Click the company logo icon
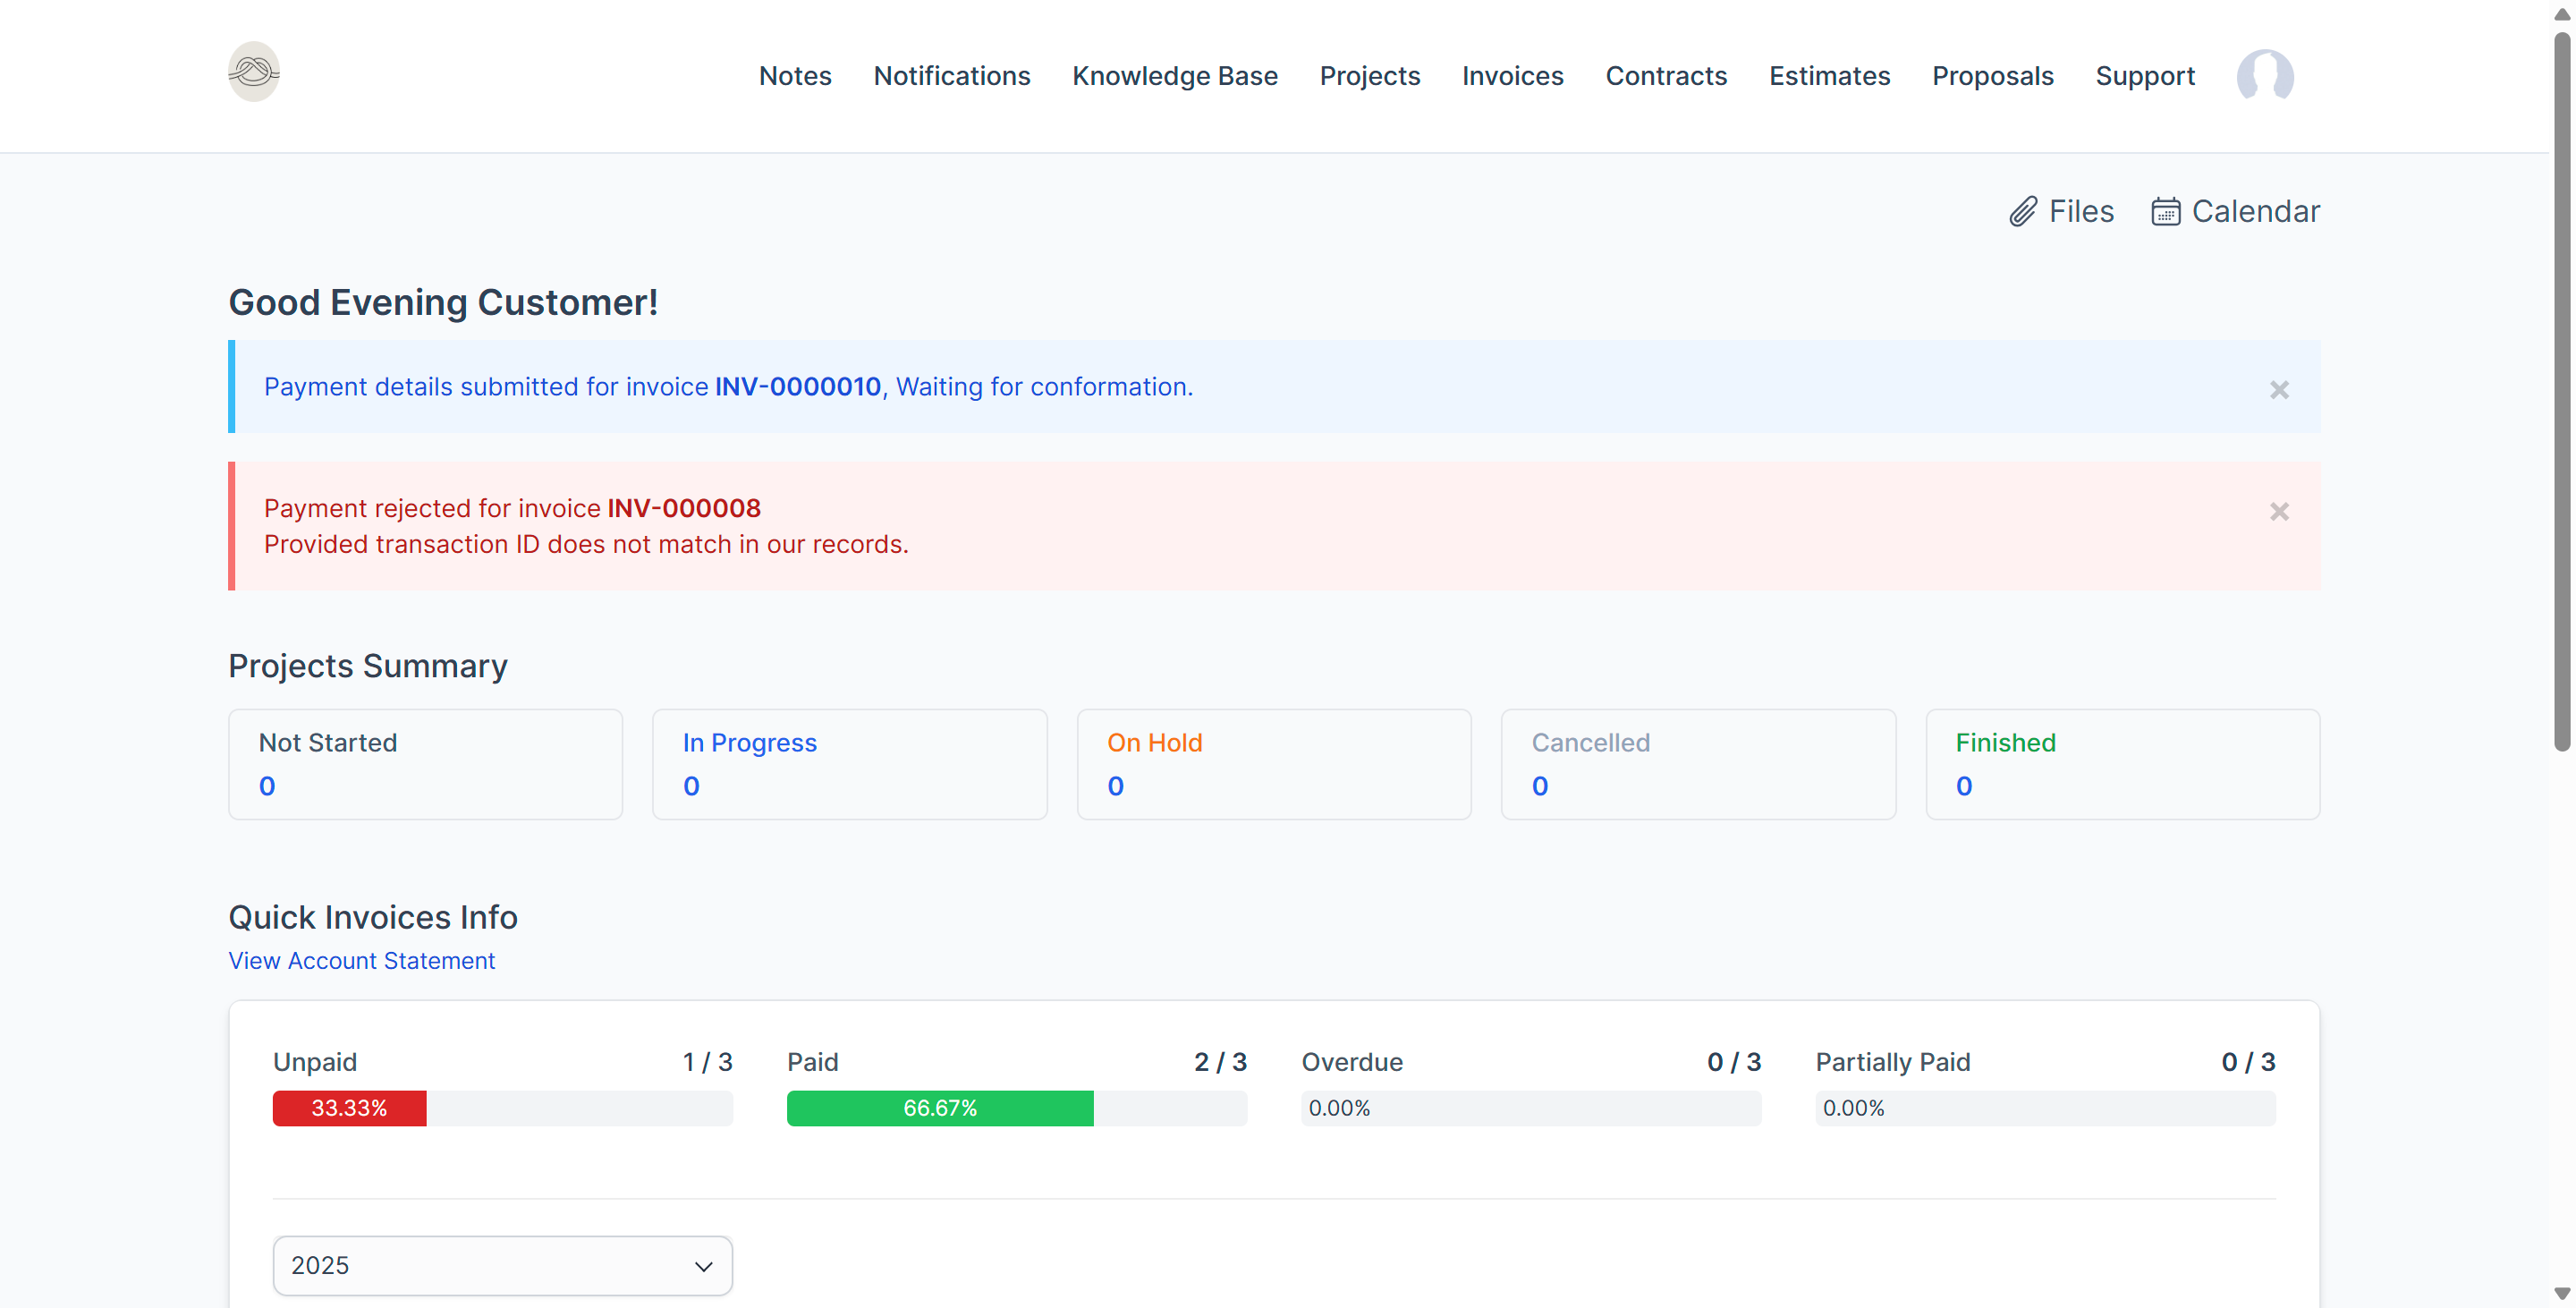Image resolution: width=2576 pixels, height=1308 pixels. [253, 72]
